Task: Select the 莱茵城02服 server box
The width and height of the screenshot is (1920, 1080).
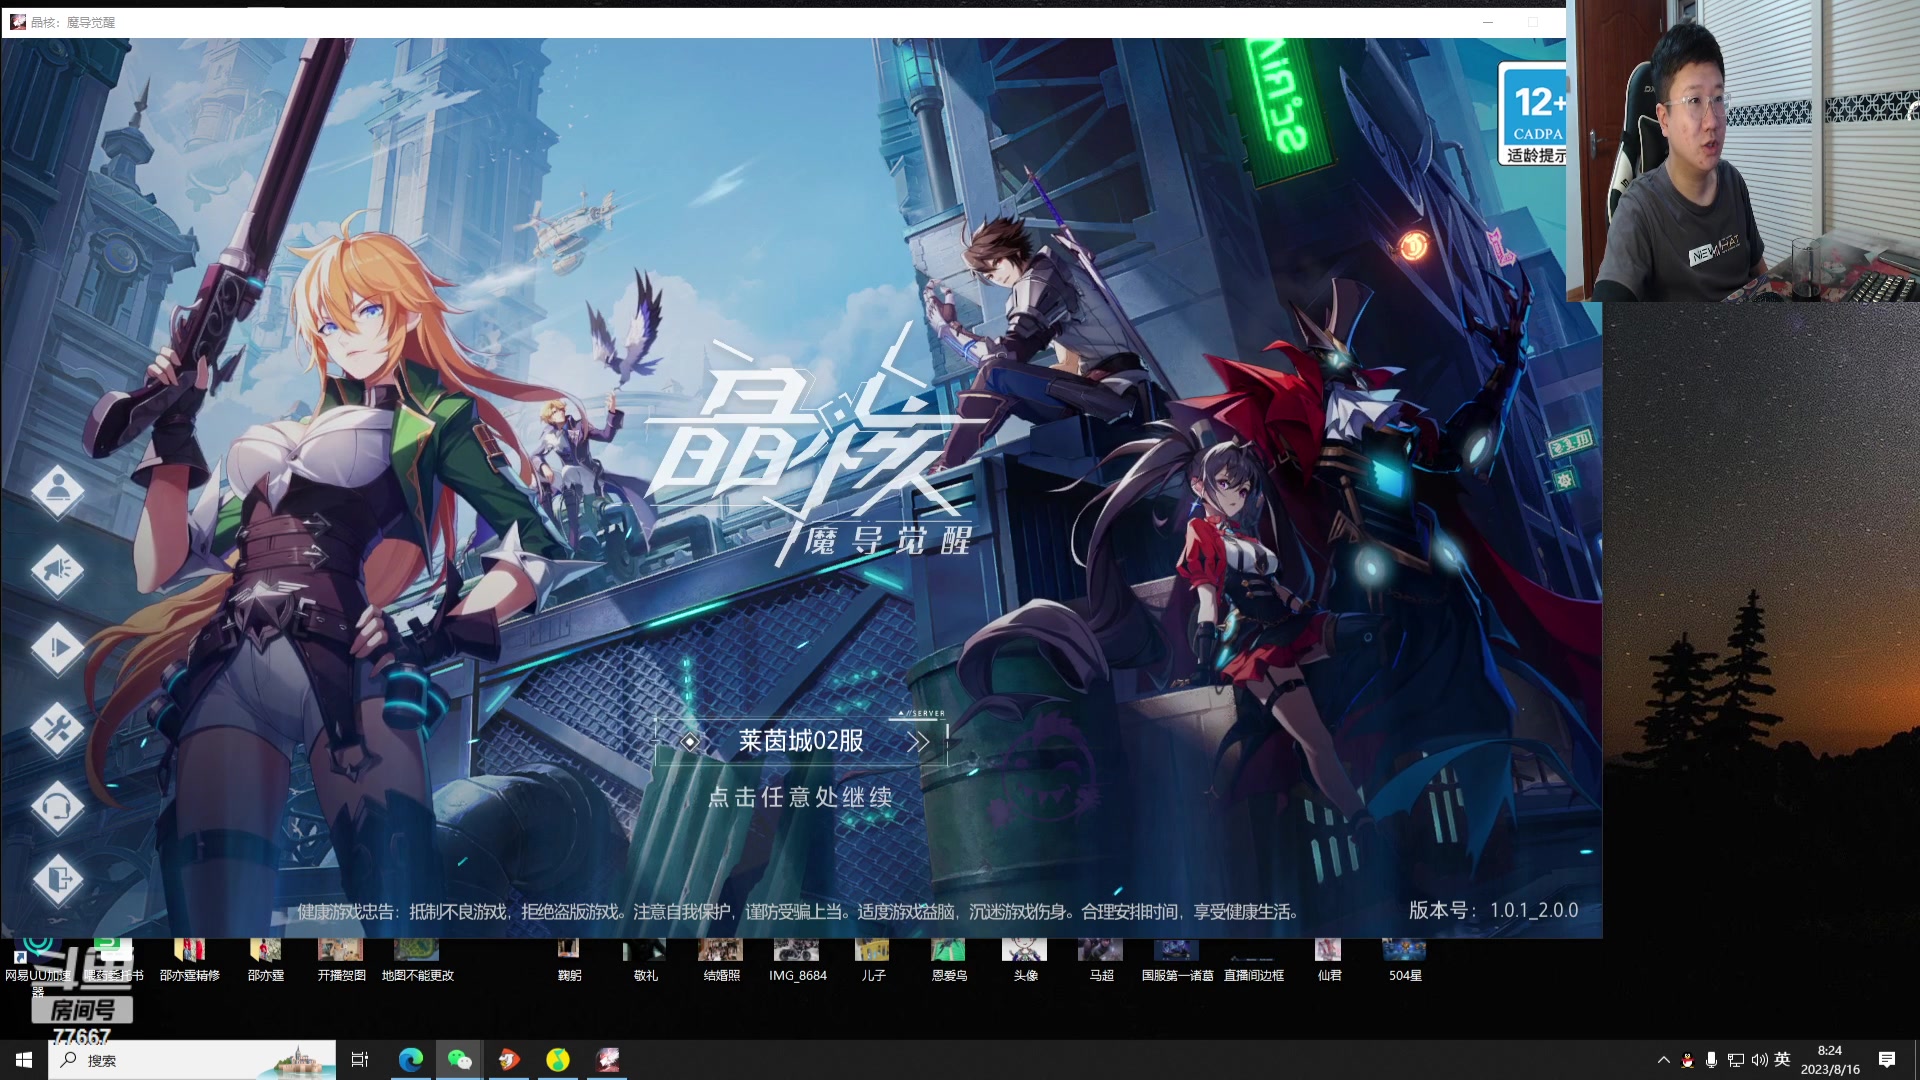Action: tap(800, 741)
